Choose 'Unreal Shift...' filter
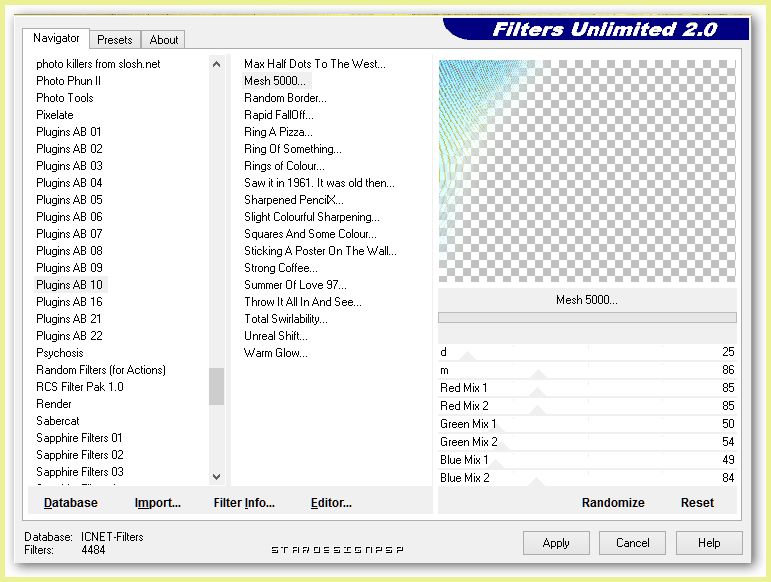771x582 pixels. (275, 336)
